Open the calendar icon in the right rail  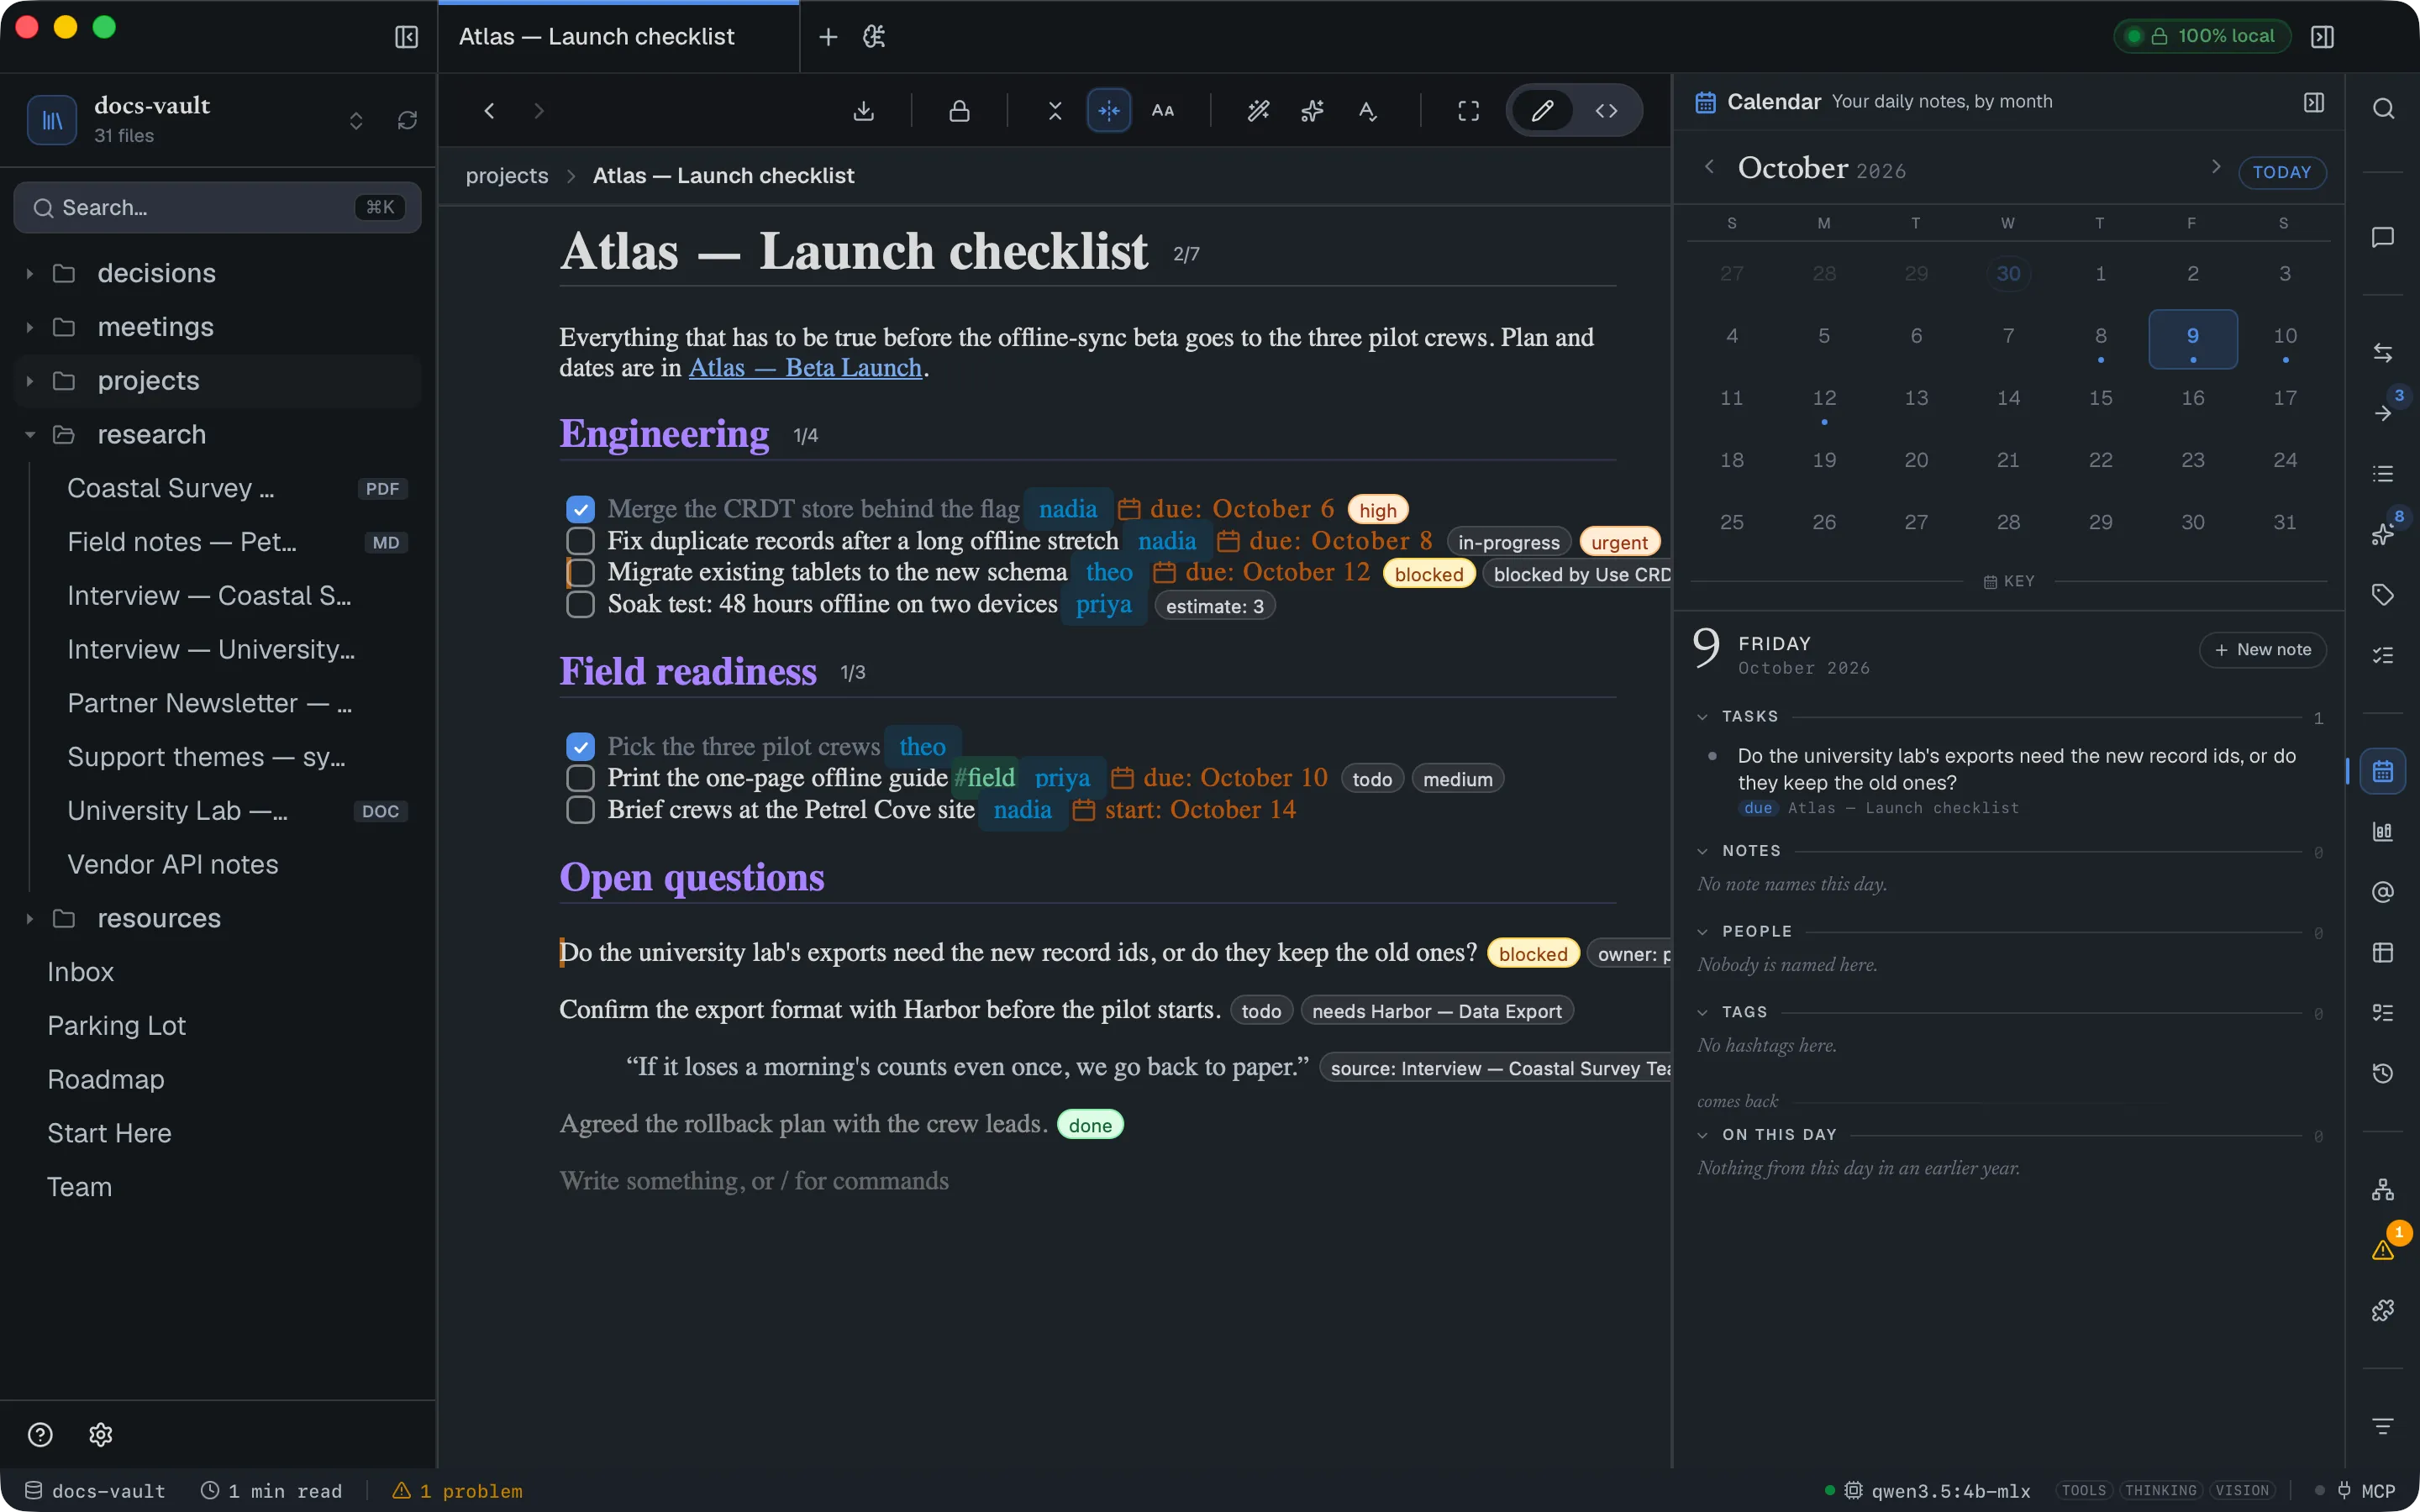tap(2383, 771)
